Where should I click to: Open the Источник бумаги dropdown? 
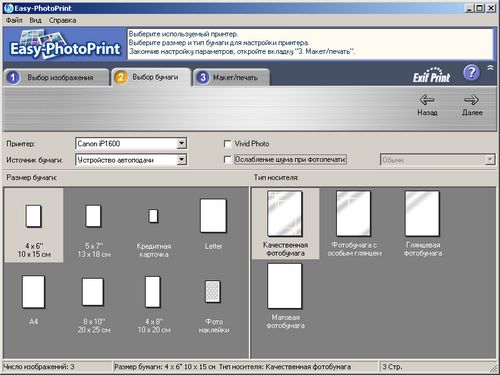(x=131, y=160)
